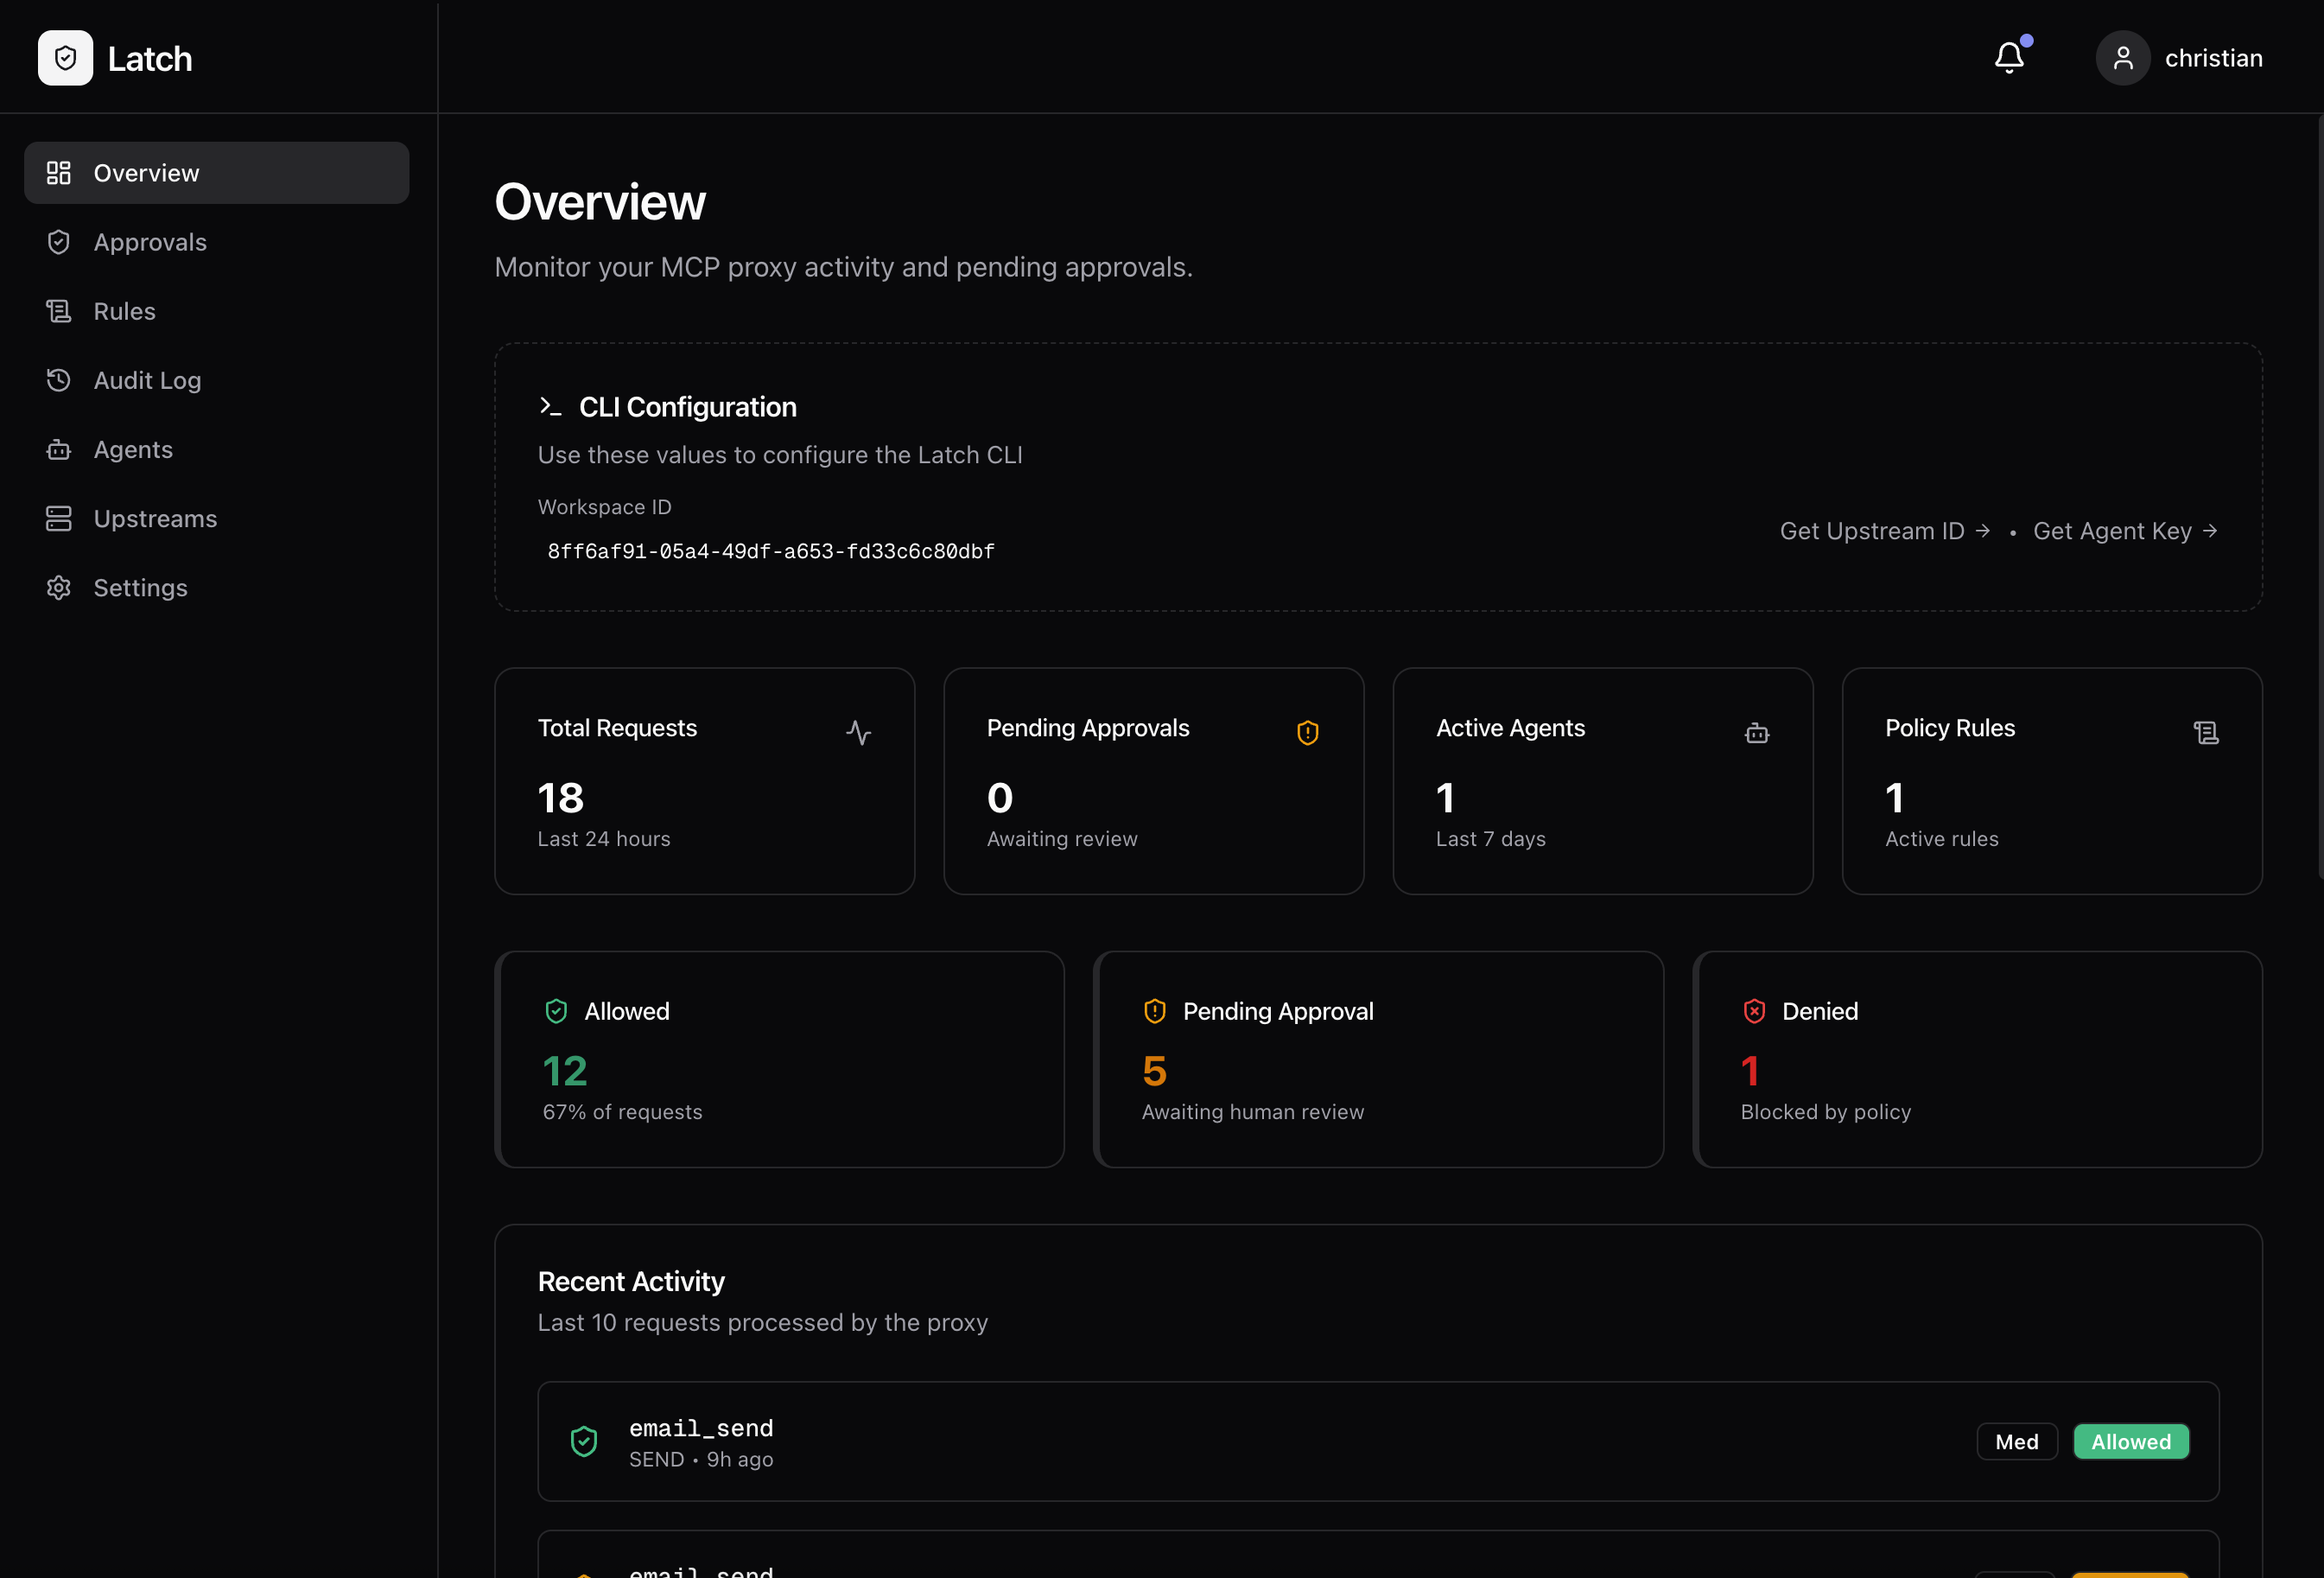Click the Med severity badge
2324x1578 pixels.
(x=2017, y=1441)
